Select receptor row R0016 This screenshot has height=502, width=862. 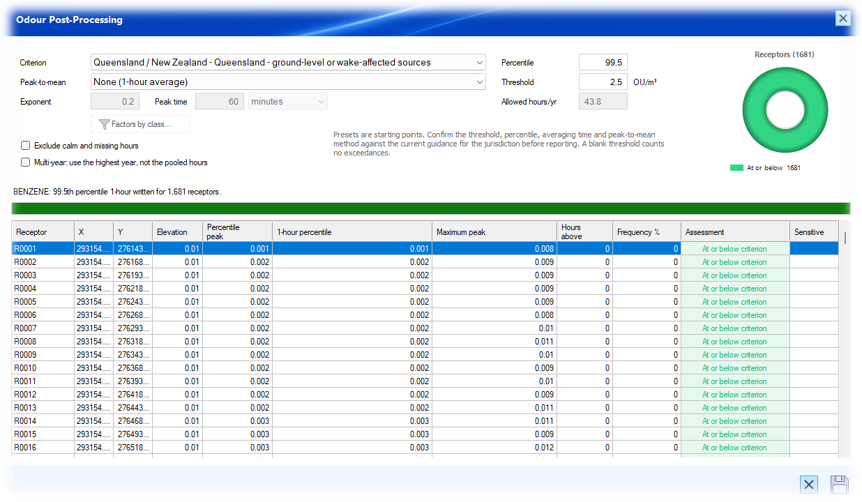(425, 447)
